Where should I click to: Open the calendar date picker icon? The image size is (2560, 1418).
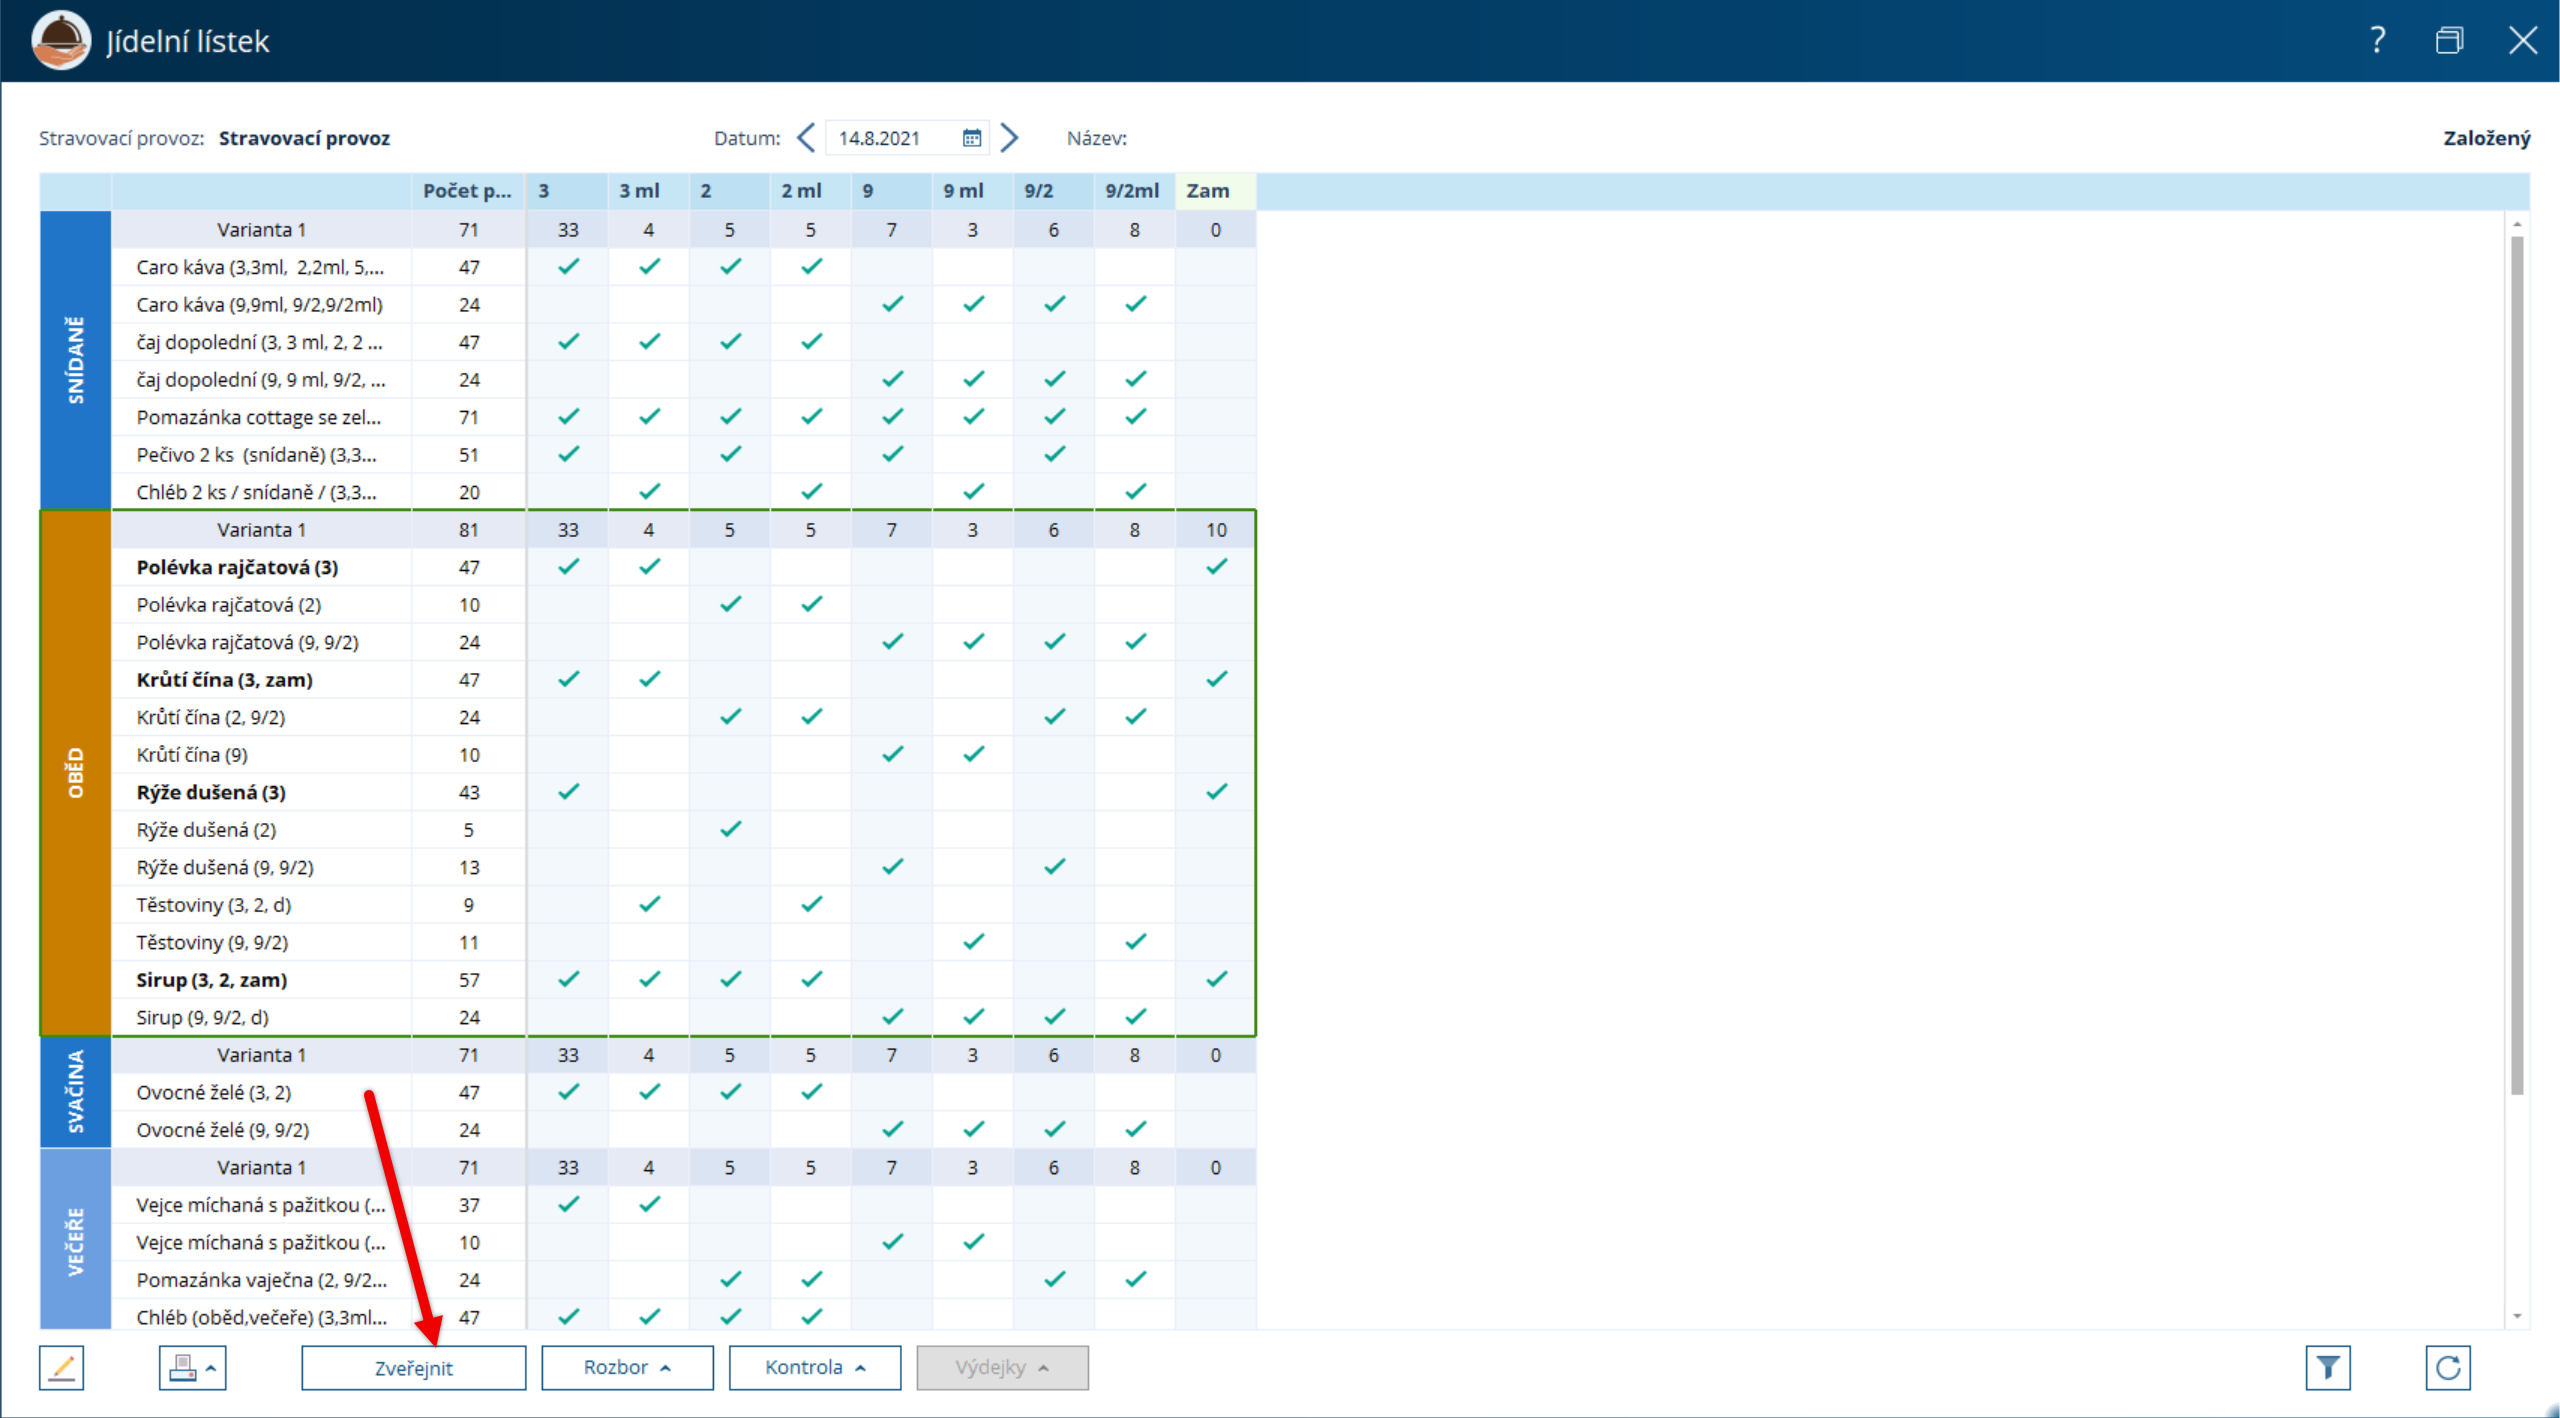coord(971,138)
